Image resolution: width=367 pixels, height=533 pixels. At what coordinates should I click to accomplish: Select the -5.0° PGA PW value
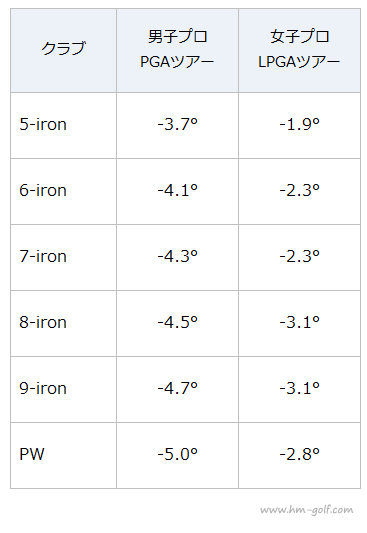point(177,454)
